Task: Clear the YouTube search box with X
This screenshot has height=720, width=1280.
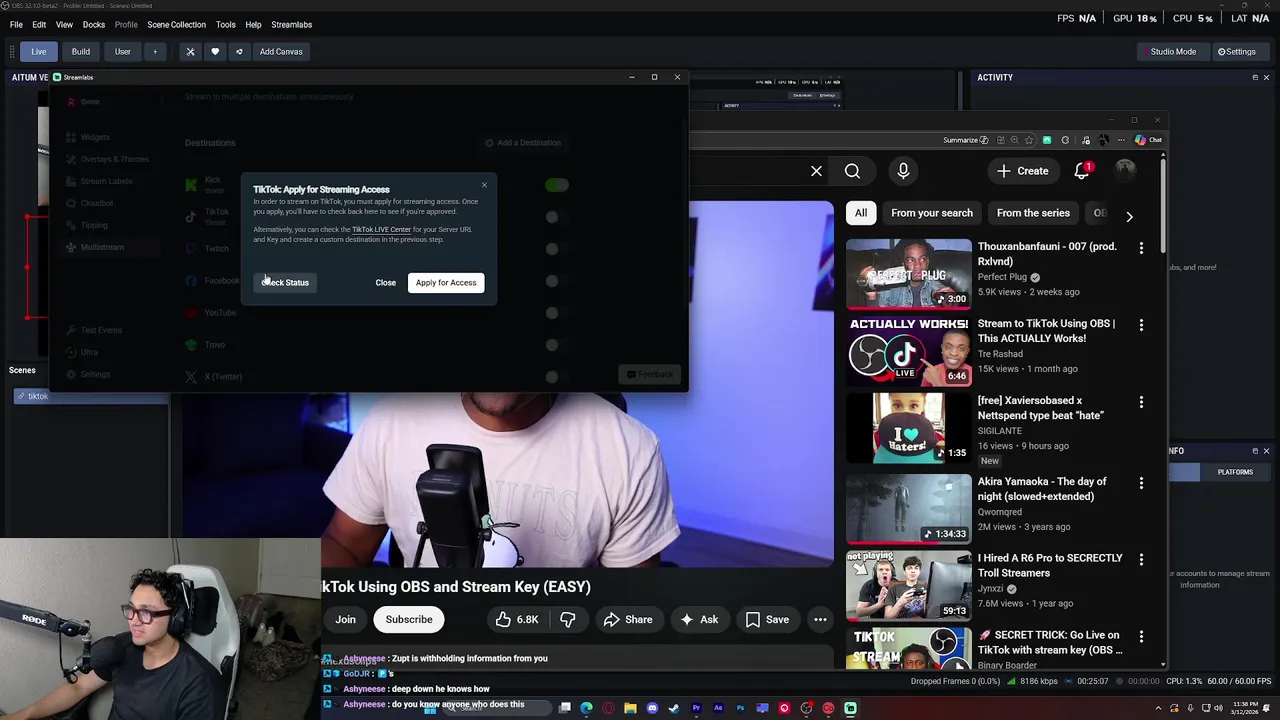Action: click(x=816, y=171)
